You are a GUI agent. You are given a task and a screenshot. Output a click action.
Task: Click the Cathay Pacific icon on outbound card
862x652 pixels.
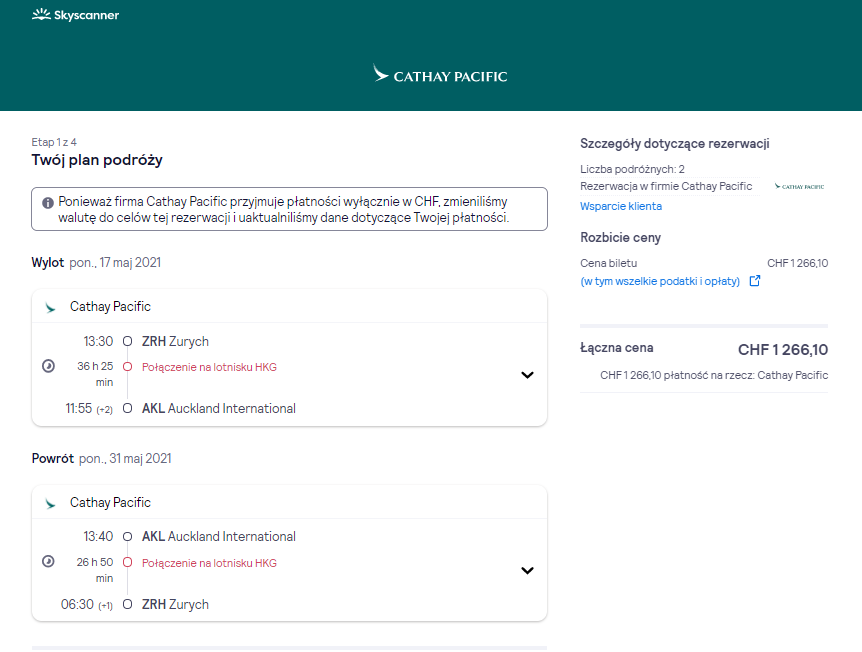tap(50, 307)
